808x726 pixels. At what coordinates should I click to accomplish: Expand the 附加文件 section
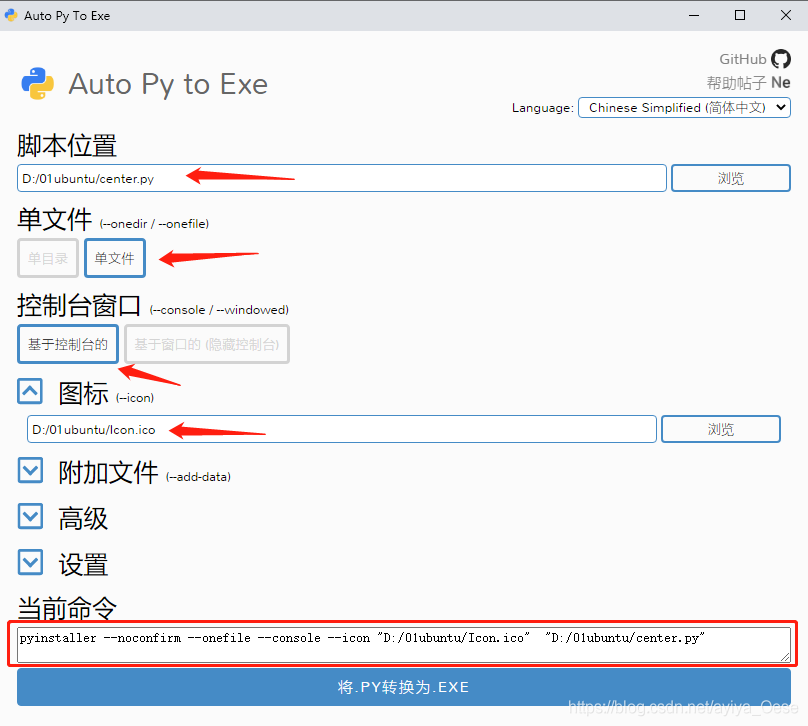pos(31,470)
